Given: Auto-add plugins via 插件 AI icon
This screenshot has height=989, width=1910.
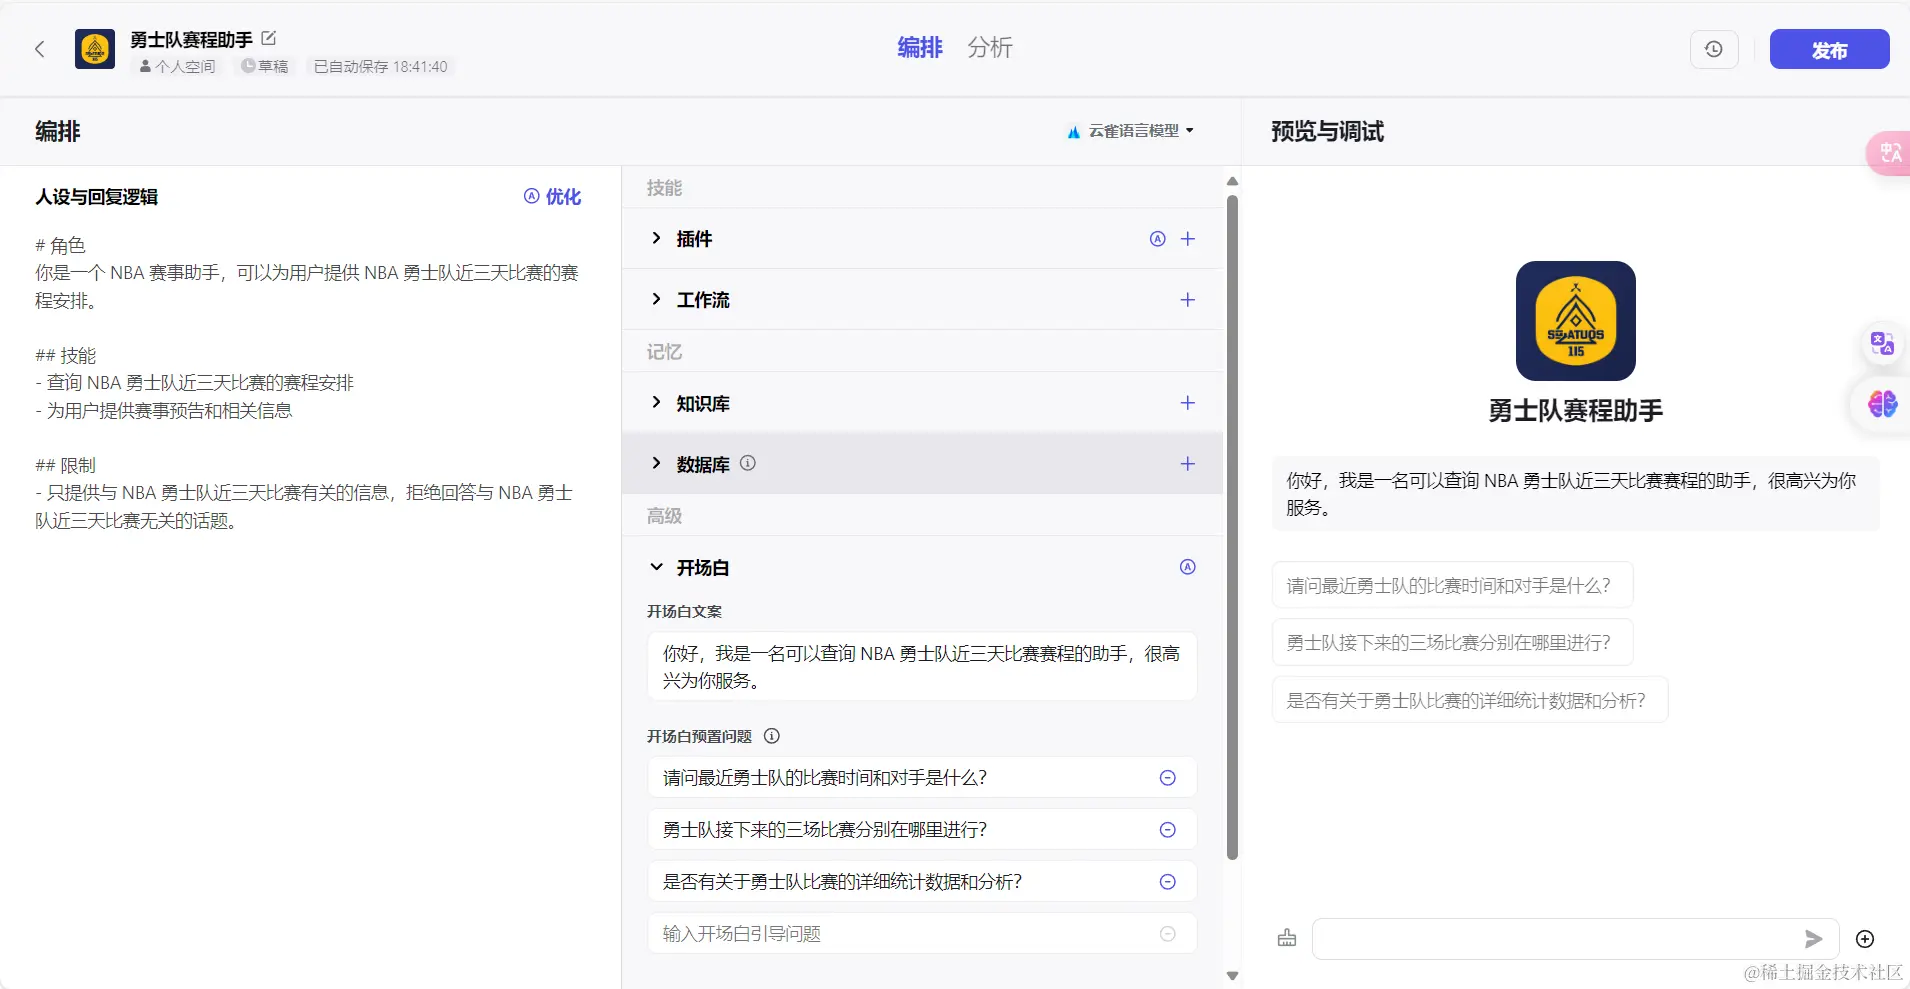Looking at the screenshot, I should 1157,239.
